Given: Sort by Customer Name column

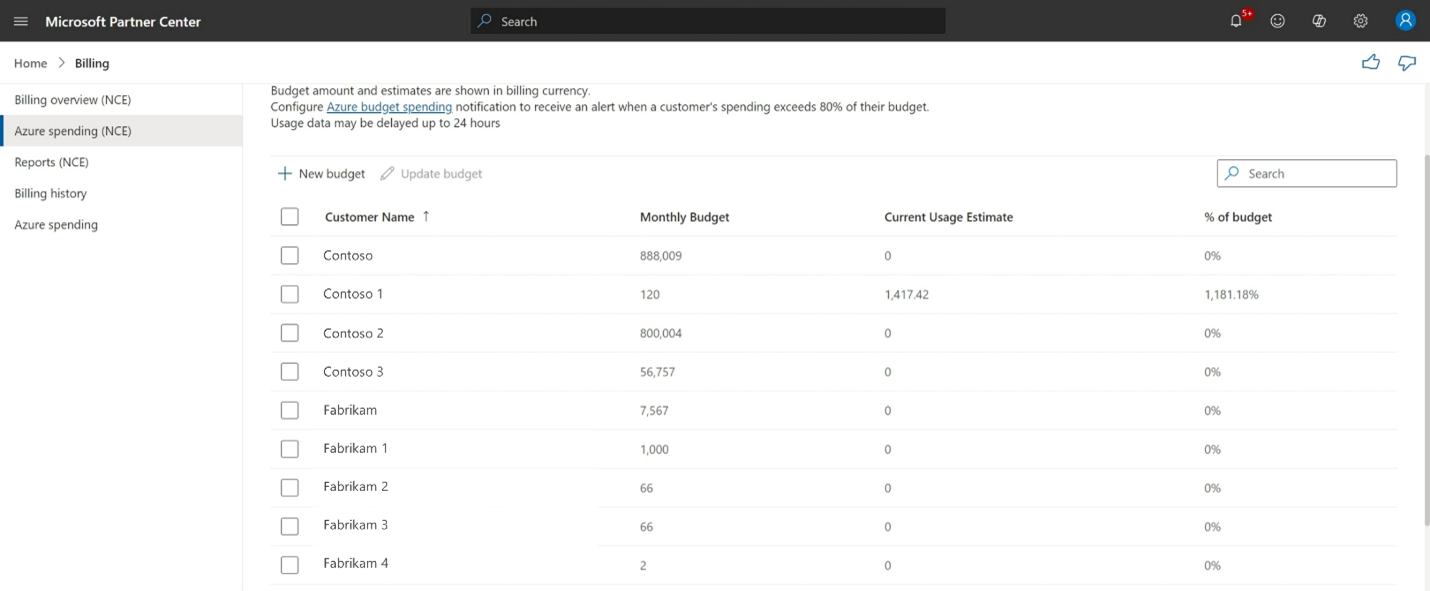Looking at the screenshot, I should [x=369, y=217].
